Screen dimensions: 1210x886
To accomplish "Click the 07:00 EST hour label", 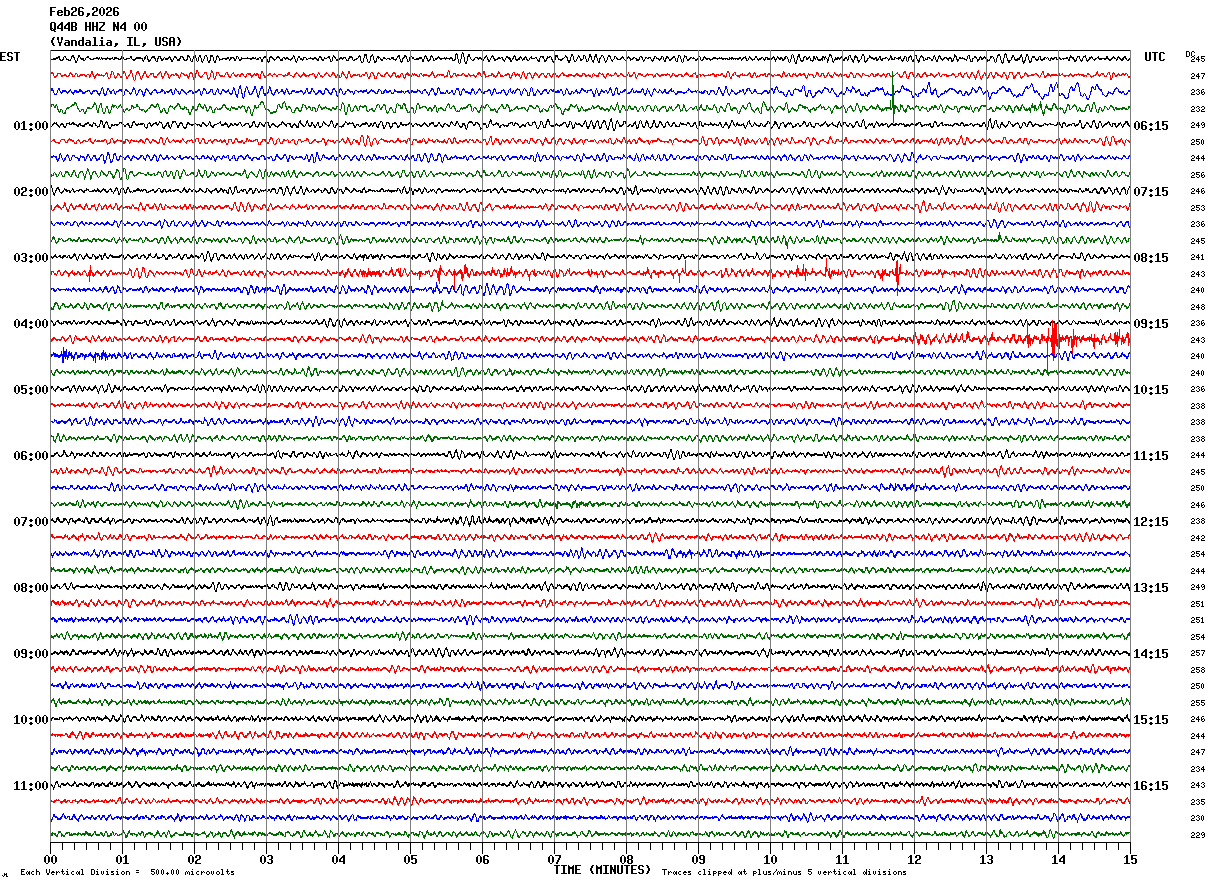I will (x=31, y=522).
